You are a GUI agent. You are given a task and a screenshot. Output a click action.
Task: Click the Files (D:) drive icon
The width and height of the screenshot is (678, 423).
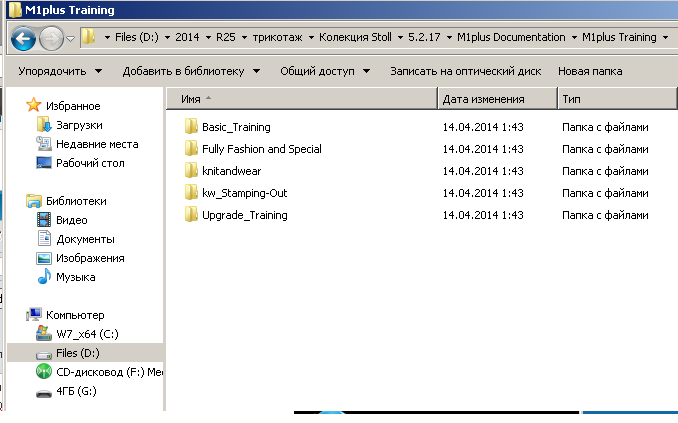click(44, 354)
